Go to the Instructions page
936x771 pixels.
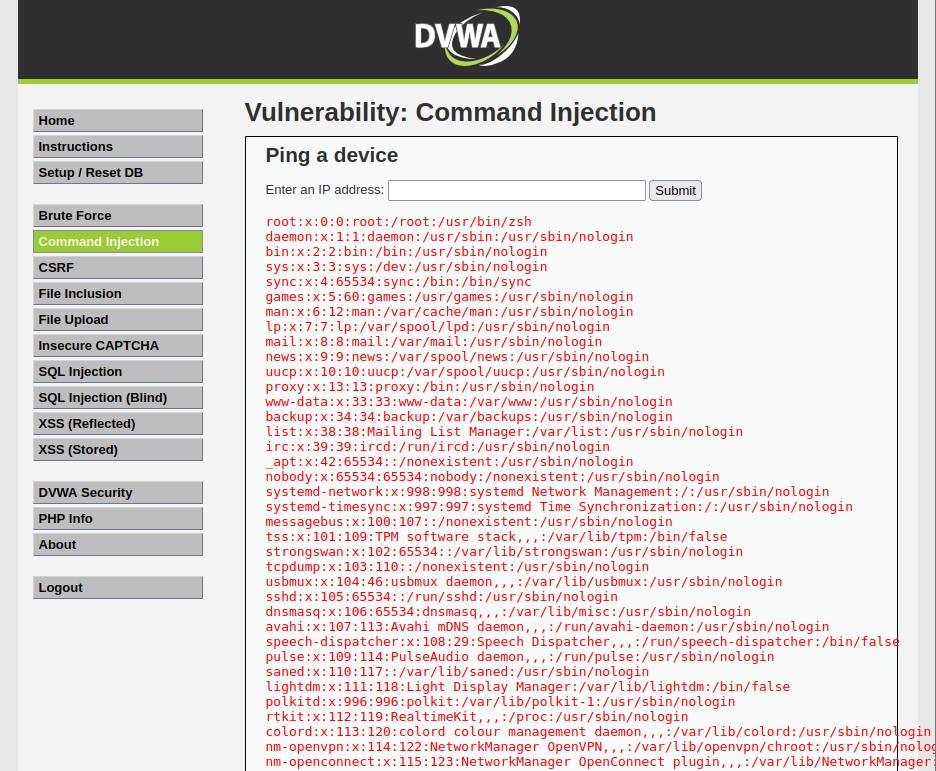coord(118,147)
